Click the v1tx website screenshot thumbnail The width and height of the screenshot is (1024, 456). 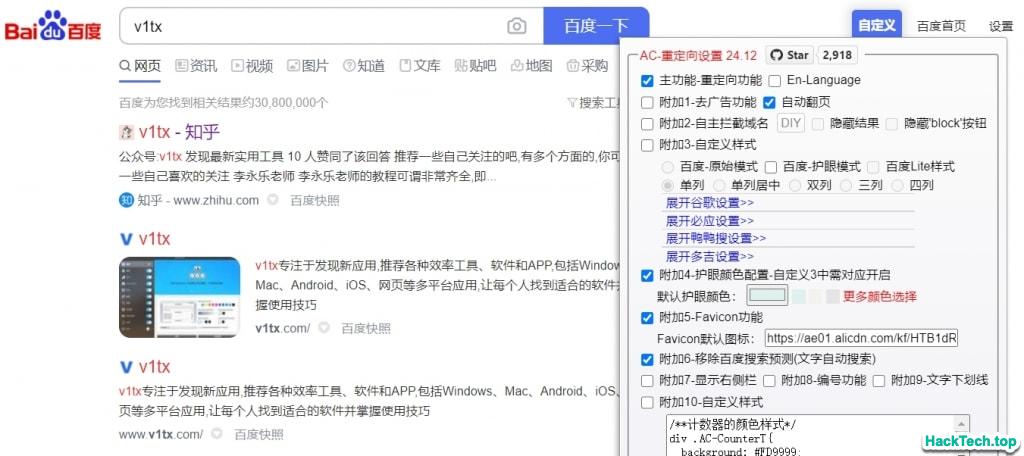[180, 297]
